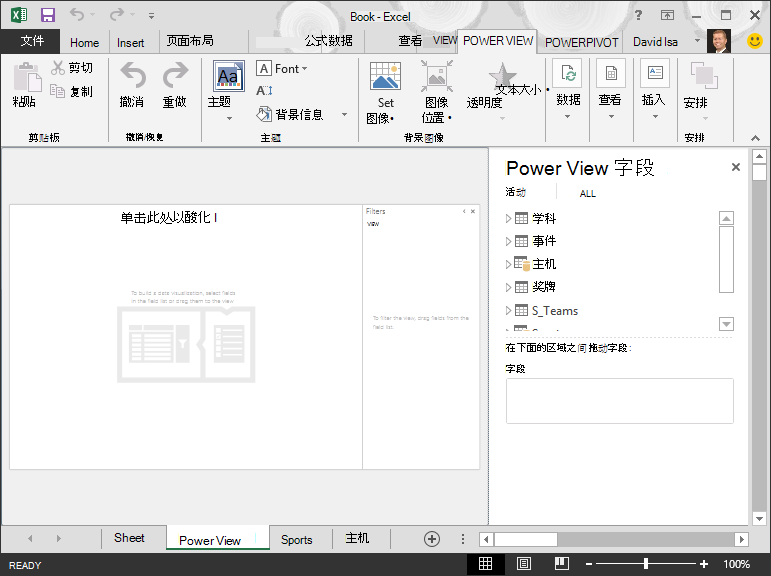The image size is (771, 576).
Task: Click the 数据 refresh data icon
Action: click(568, 73)
